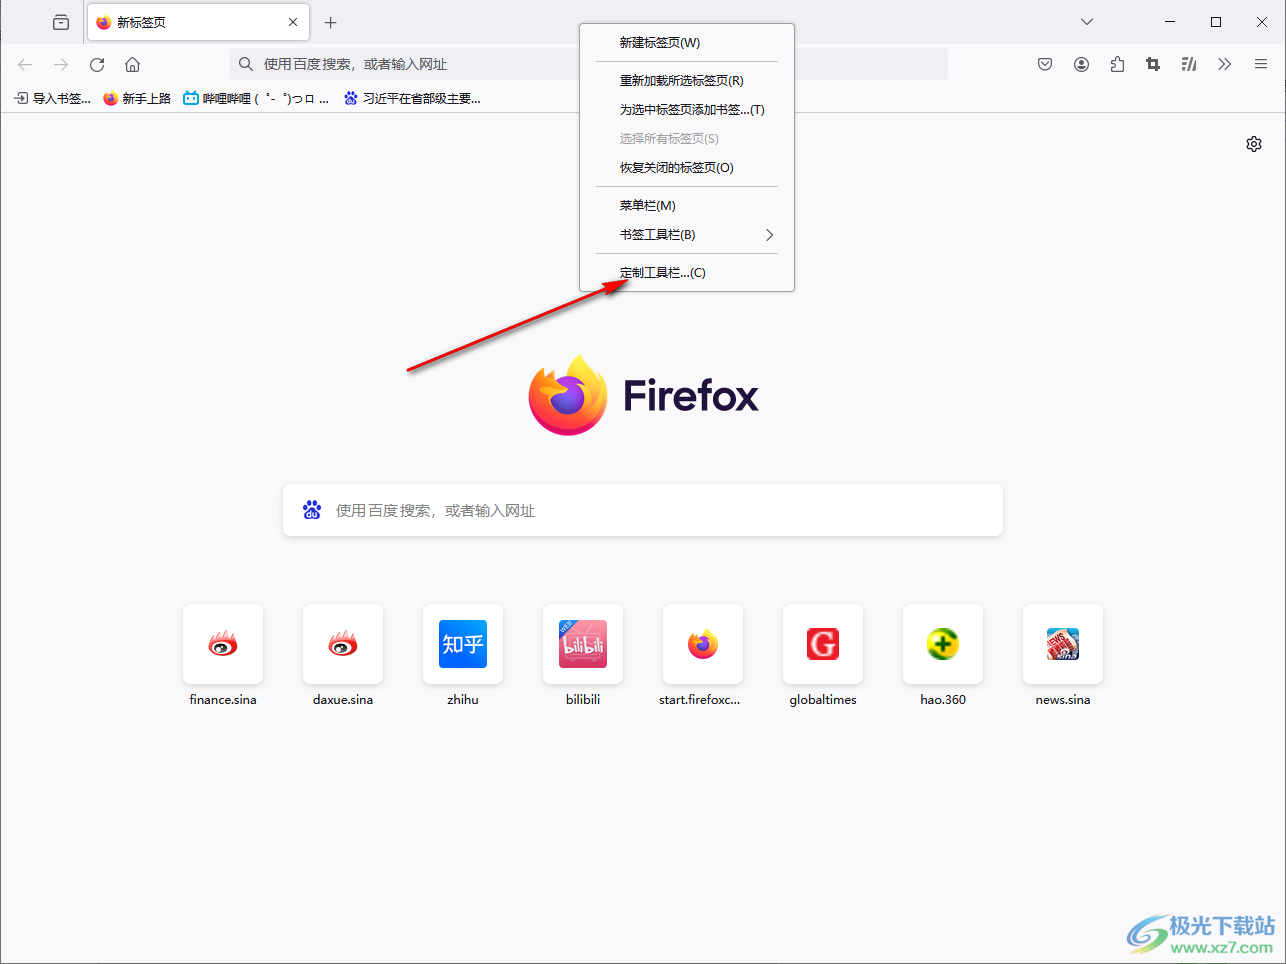
Task: Open new tab page settings gear
Action: [1254, 144]
